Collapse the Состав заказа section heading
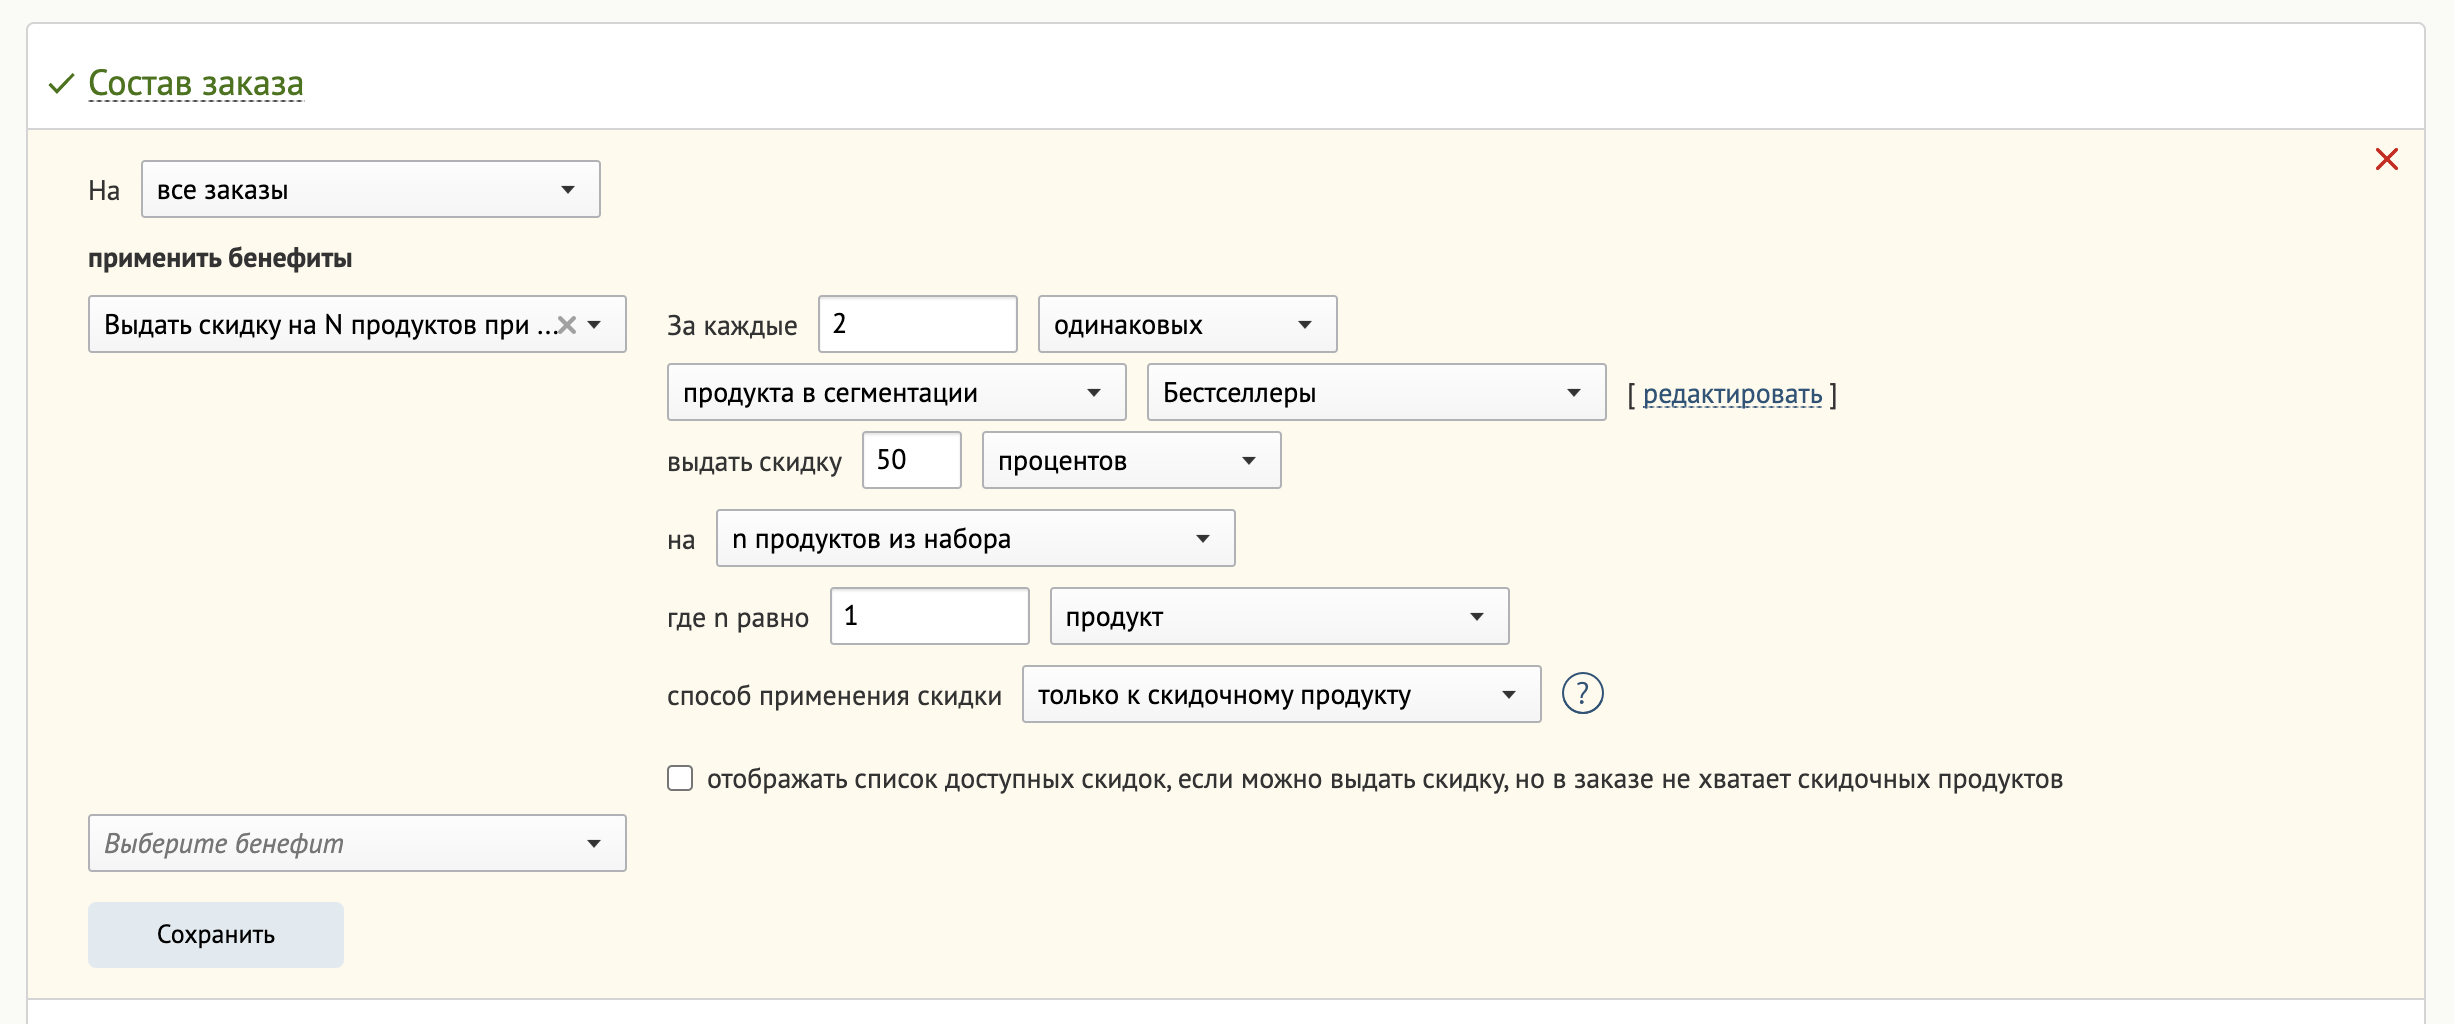 click(196, 83)
